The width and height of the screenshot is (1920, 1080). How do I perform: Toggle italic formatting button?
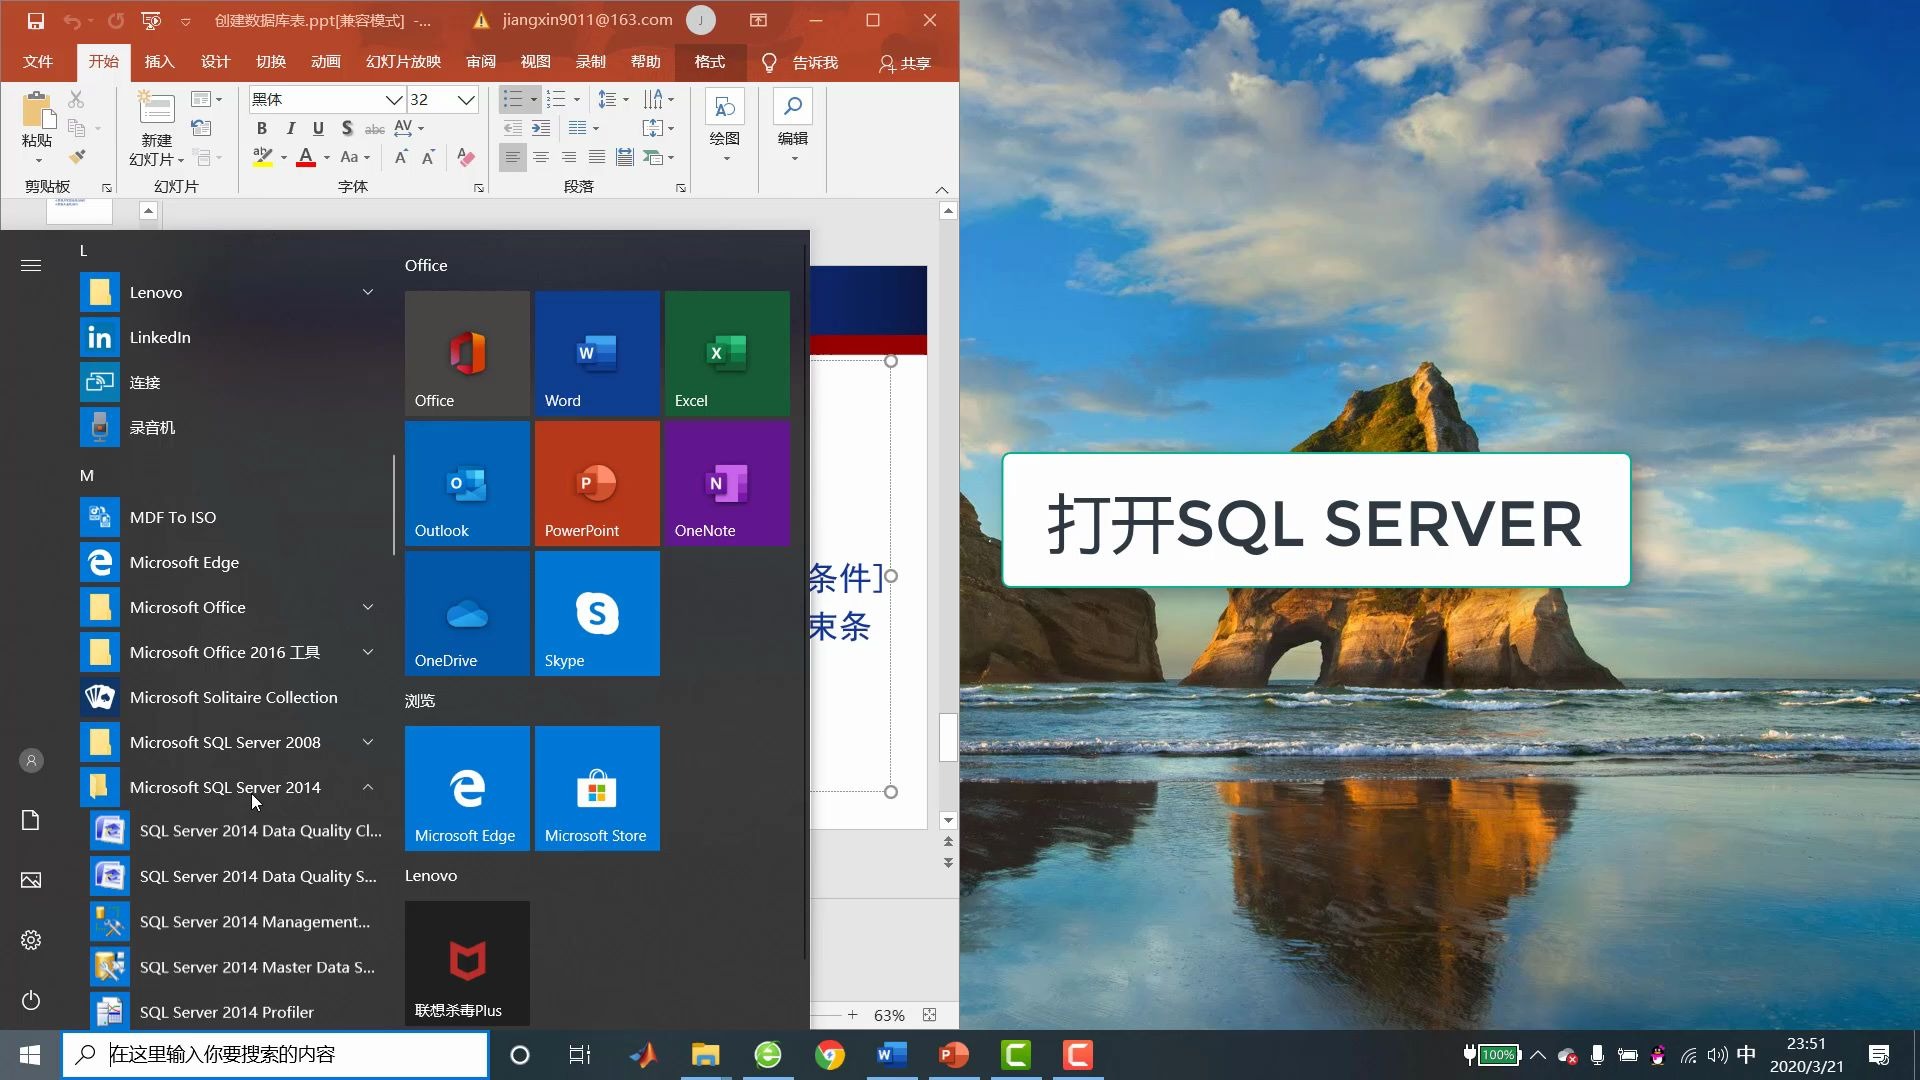click(290, 128)
